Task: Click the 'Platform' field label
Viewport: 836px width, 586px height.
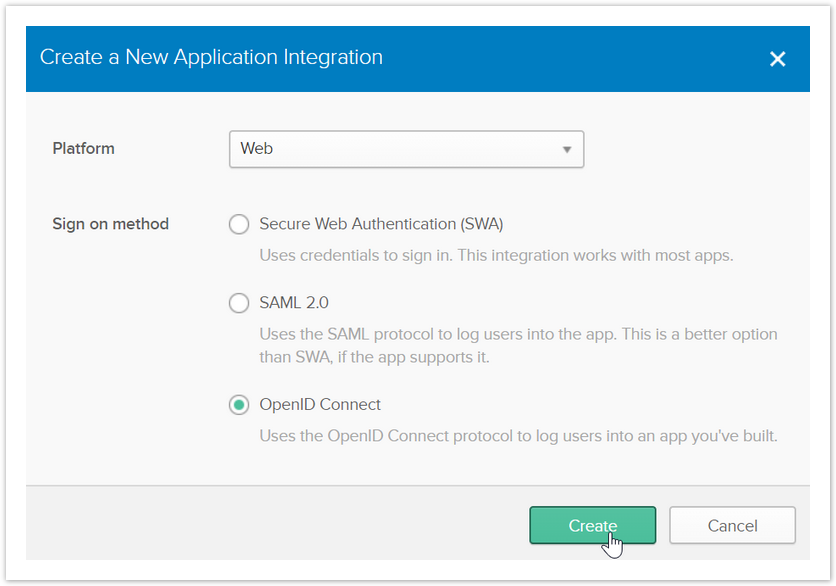Action: pos(83,149)
